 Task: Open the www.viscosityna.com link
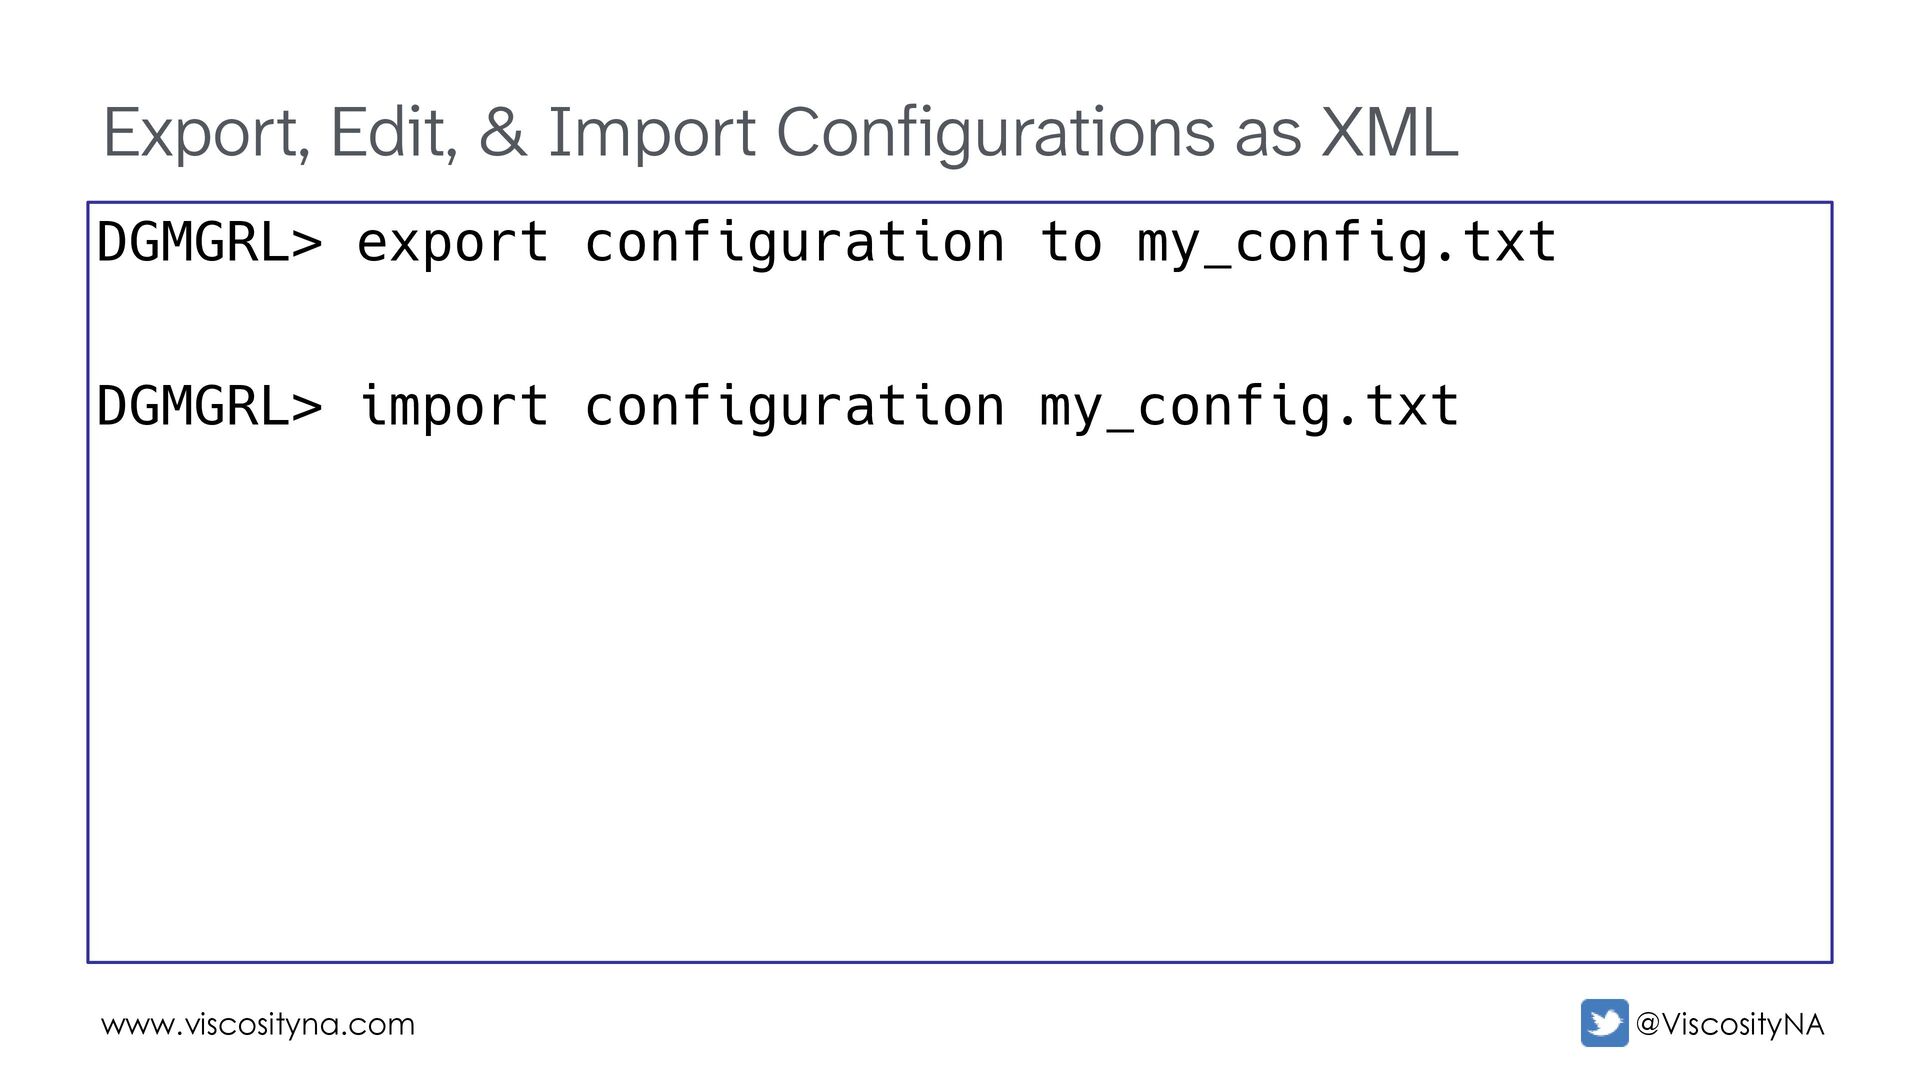(258, 1025)
